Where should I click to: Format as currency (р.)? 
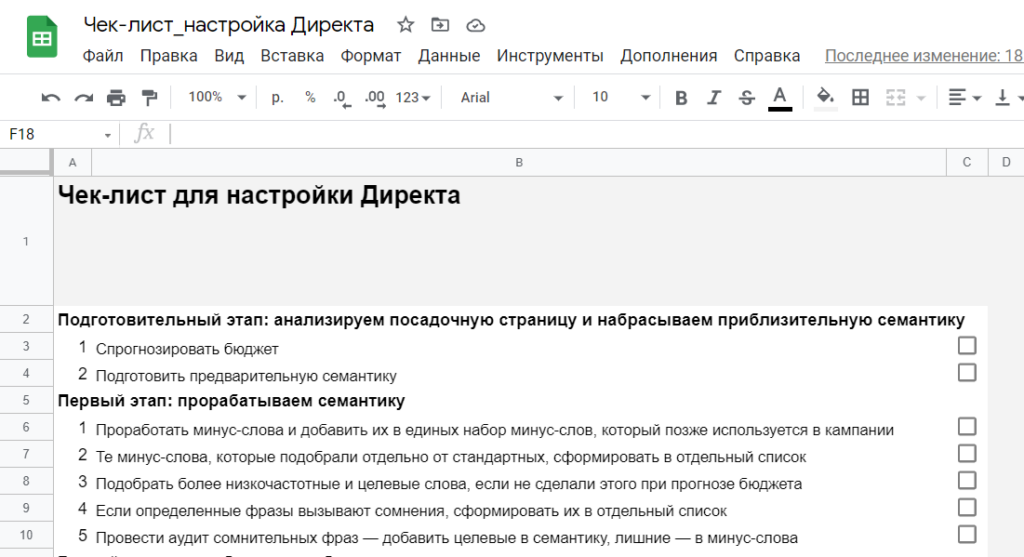point(278,97)
